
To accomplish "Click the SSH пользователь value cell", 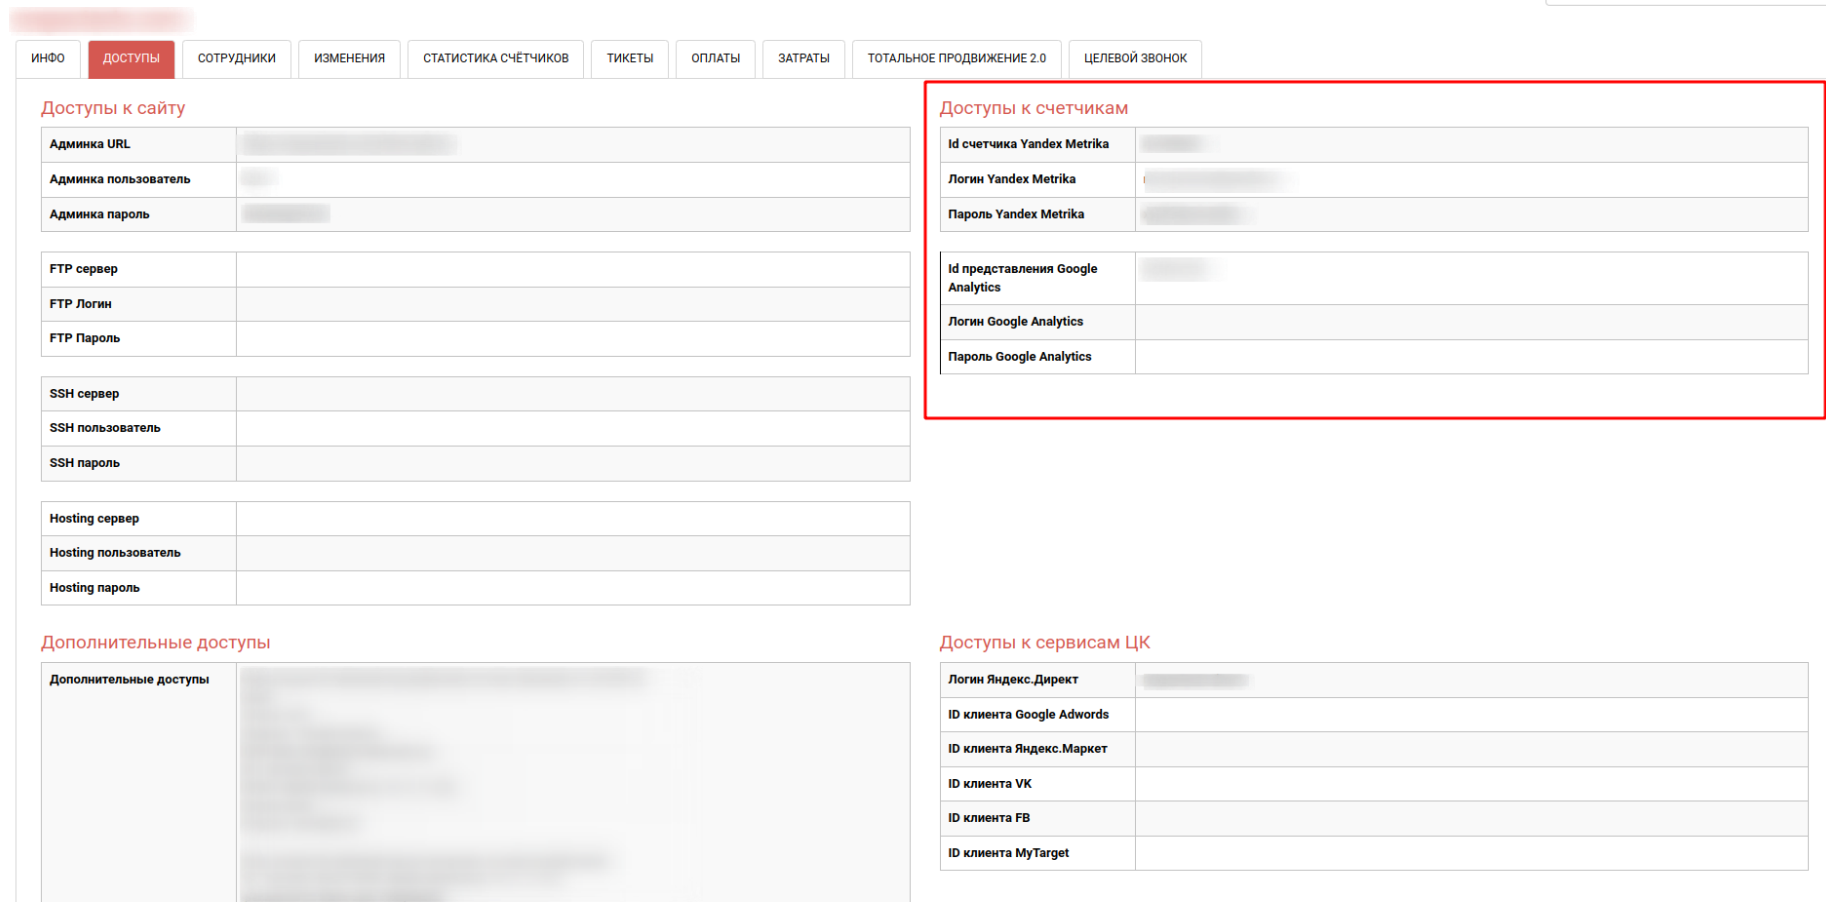I will click(572, 429).
